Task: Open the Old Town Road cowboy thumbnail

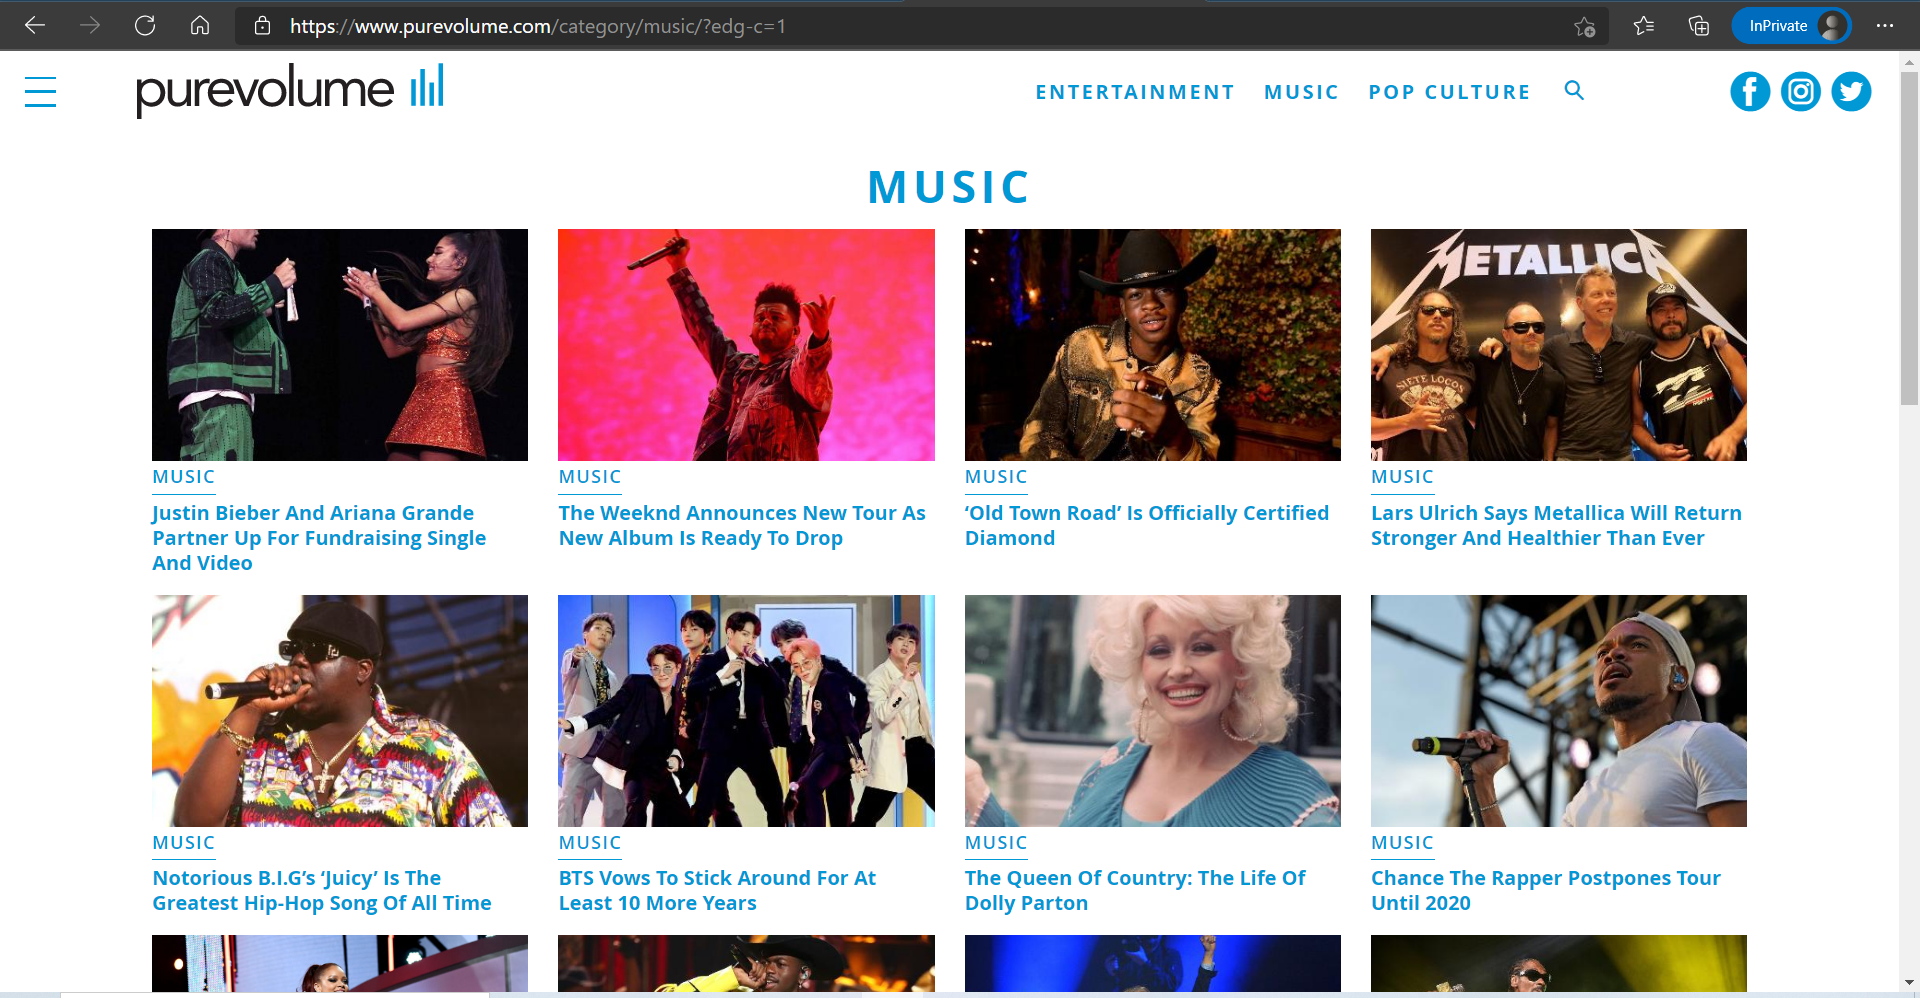Action: tap(1153, 345)
